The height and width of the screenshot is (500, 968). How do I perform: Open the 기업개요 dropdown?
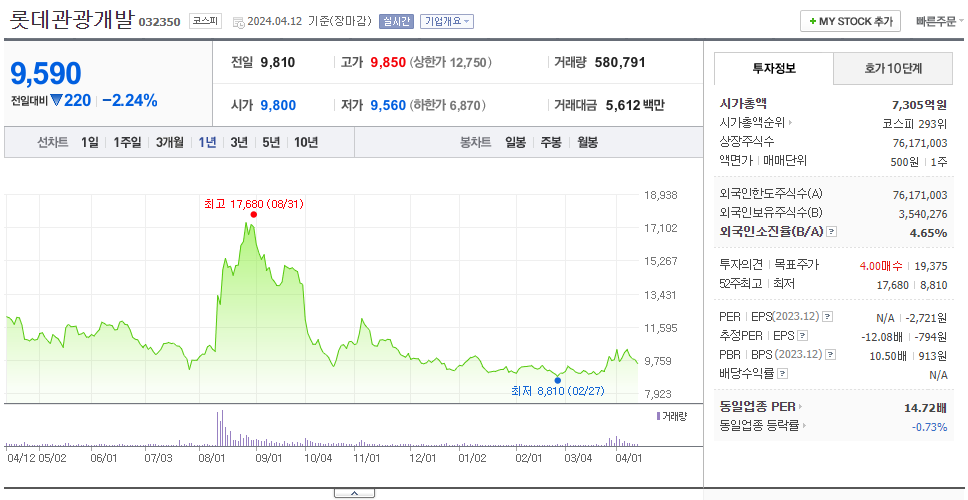coord(446,22)
